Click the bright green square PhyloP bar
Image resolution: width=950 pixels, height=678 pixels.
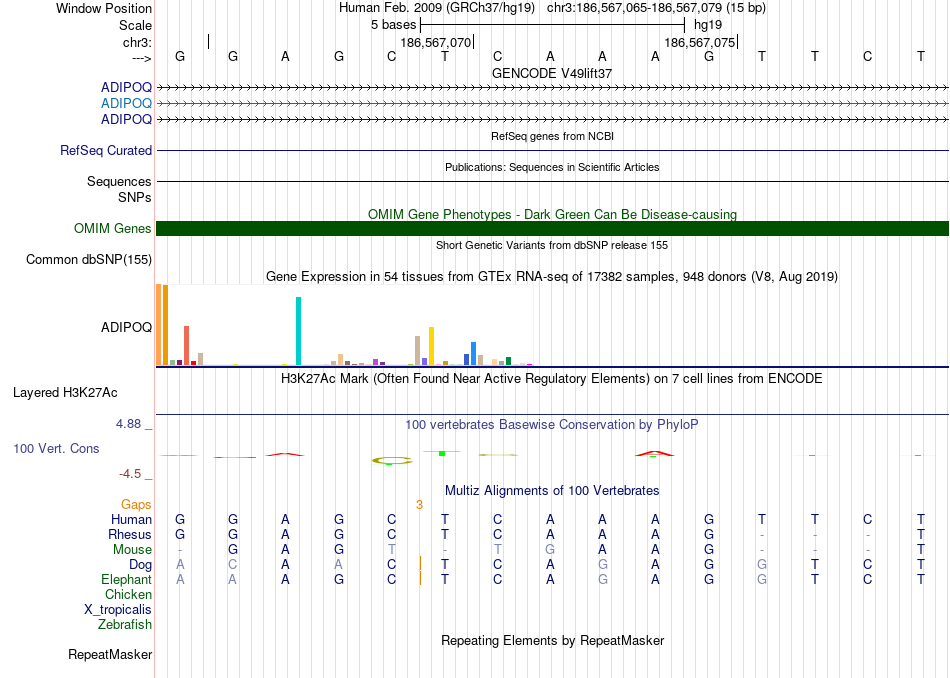tap(442, 453)
